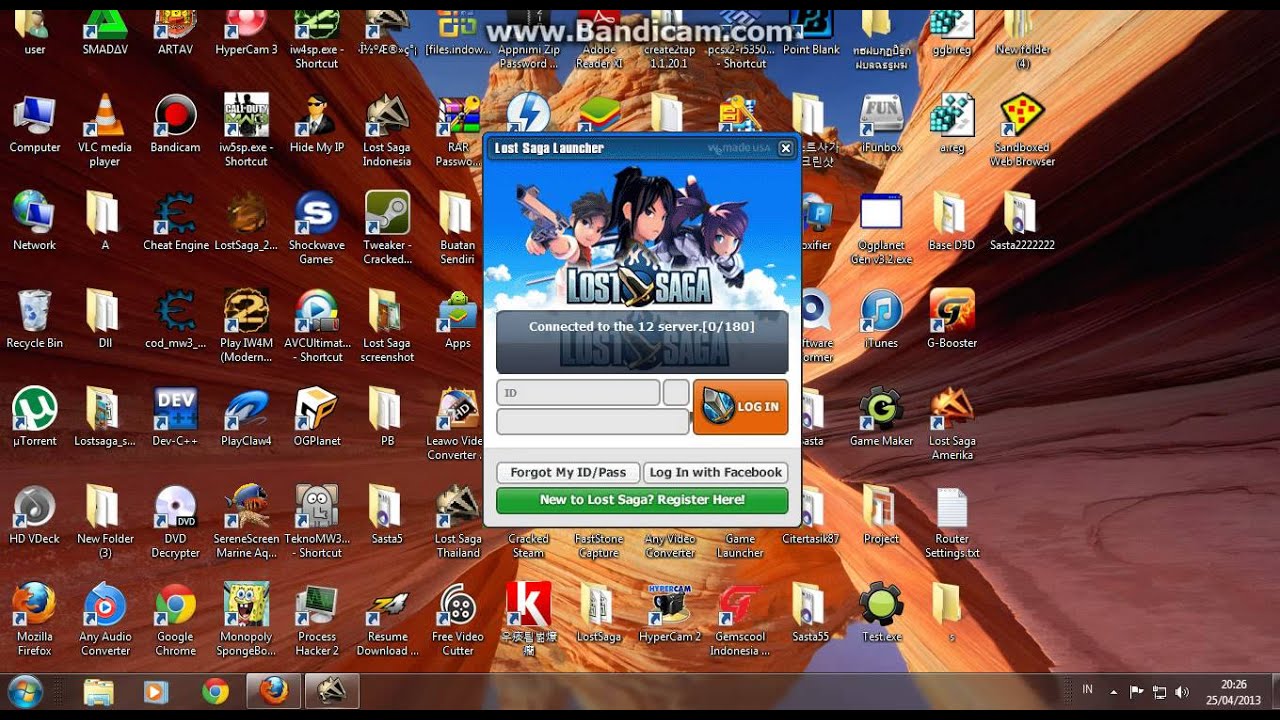
Task: Open the Tweaker - Cracked Steam icon
Action: coord(387,229)
